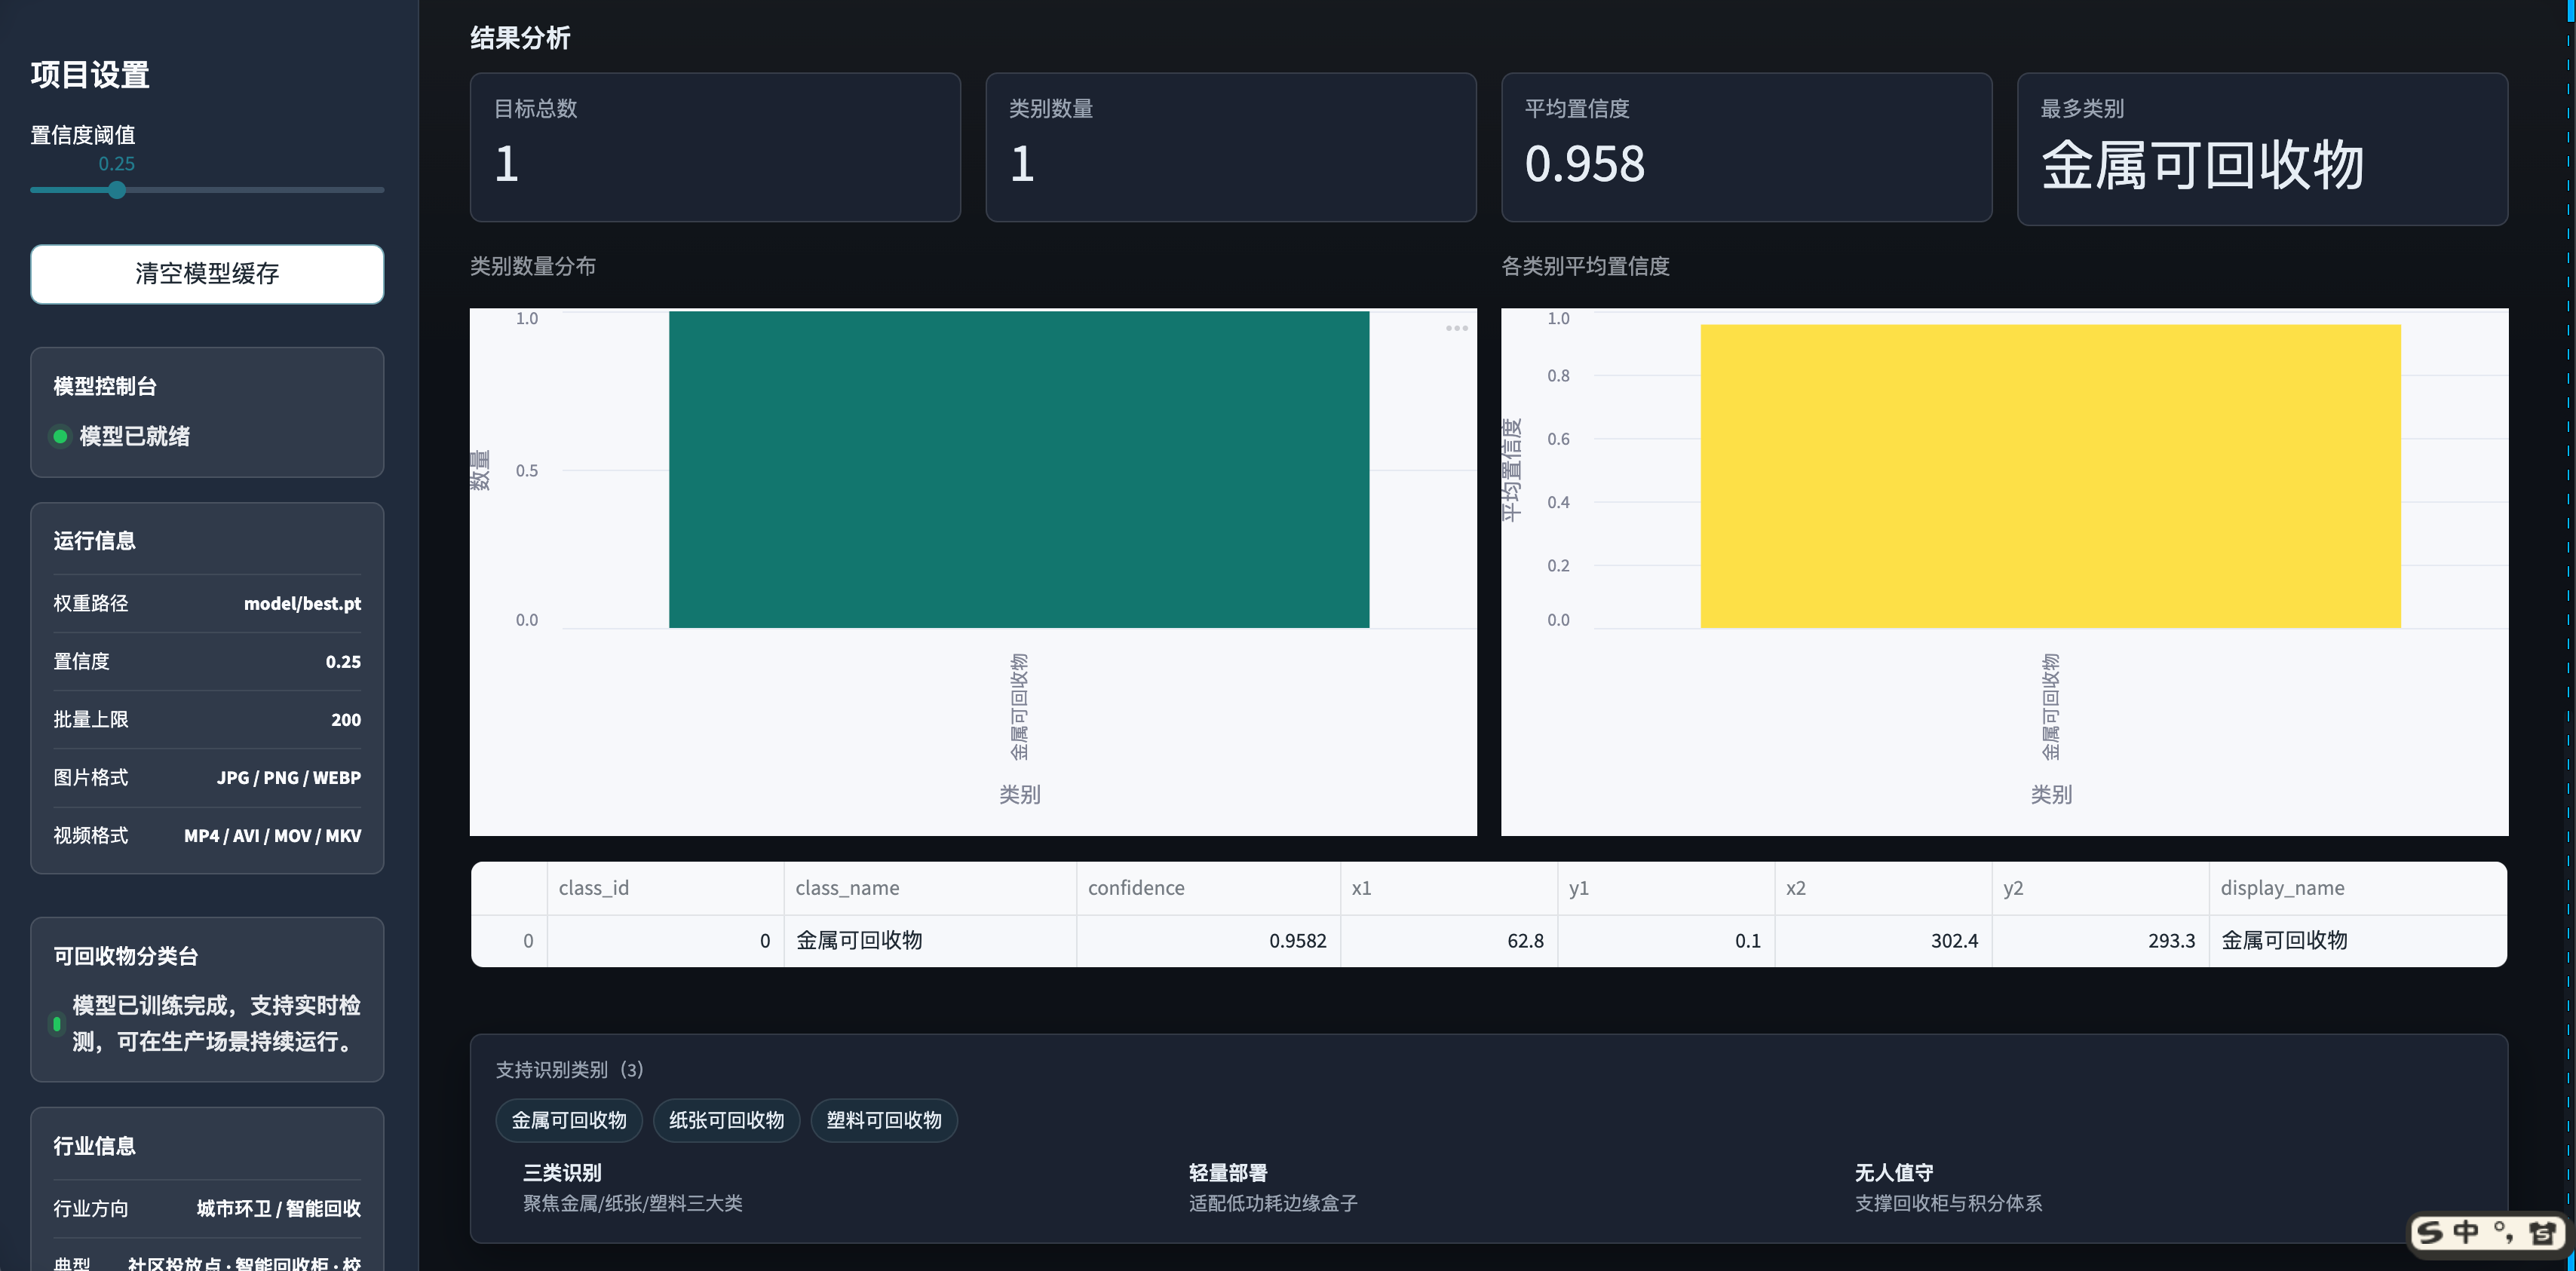2576x1271 pixels.
Task: Select the 纸张可回收物 category tag
Action: 726,1120
